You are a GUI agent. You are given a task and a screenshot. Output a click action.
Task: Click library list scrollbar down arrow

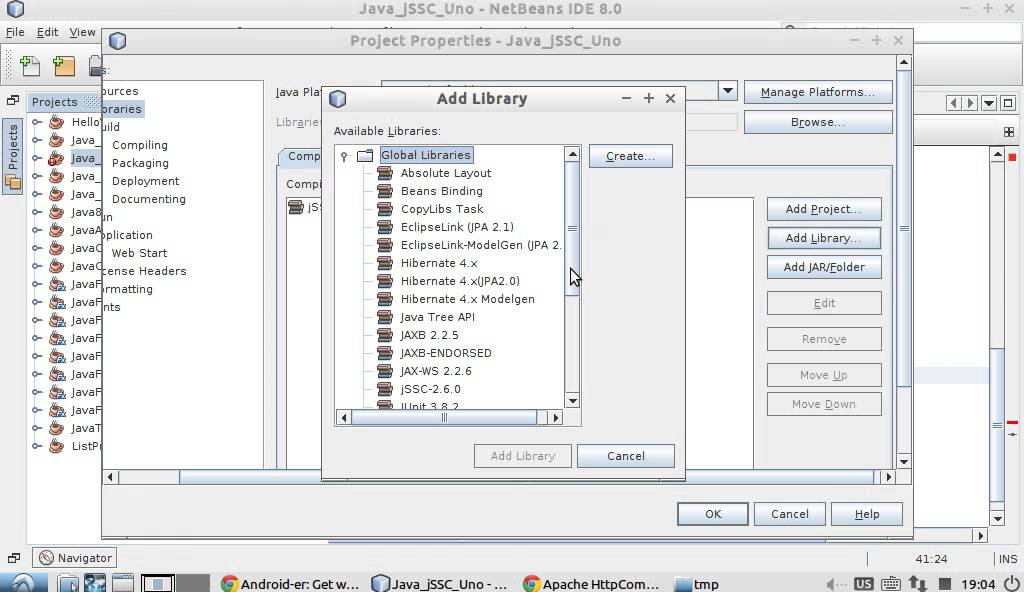[573, 401]
